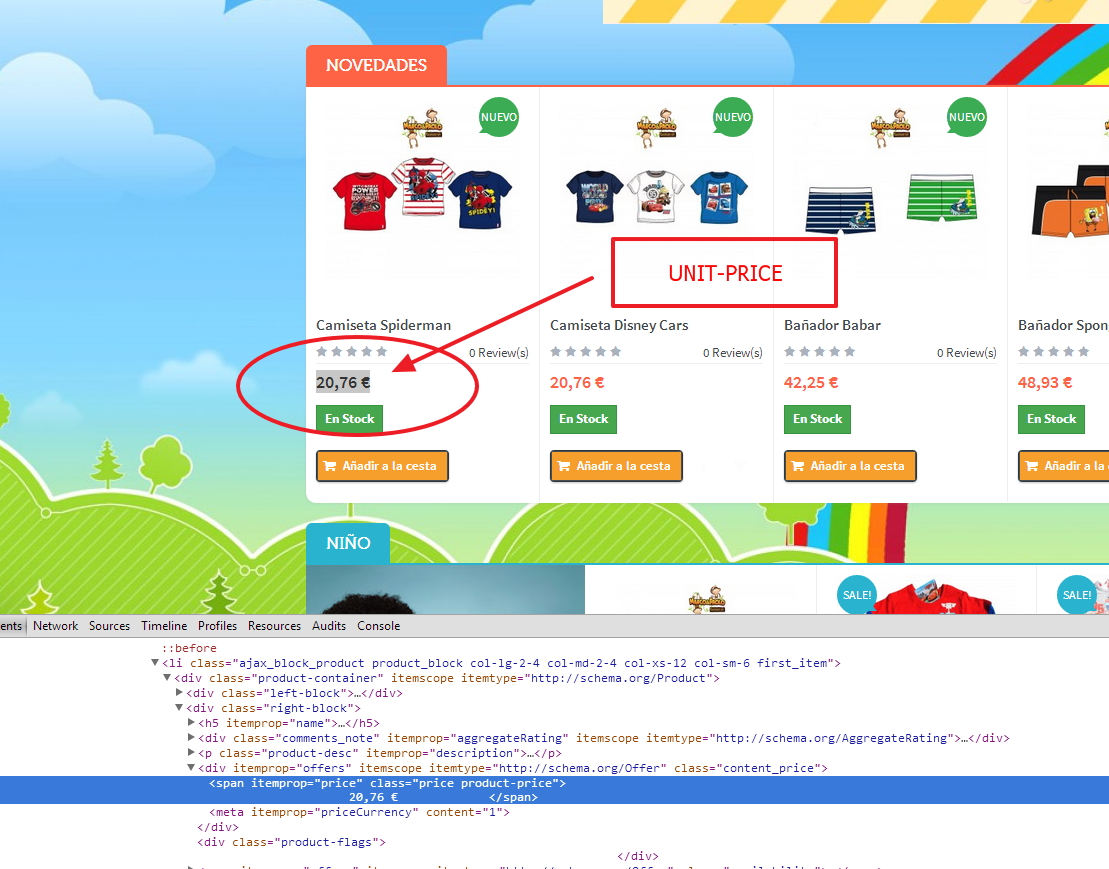Image resolution: width=1109 pixels, height=869 pixels.
Task: Open the Console devtools tab
Action: 378,626
